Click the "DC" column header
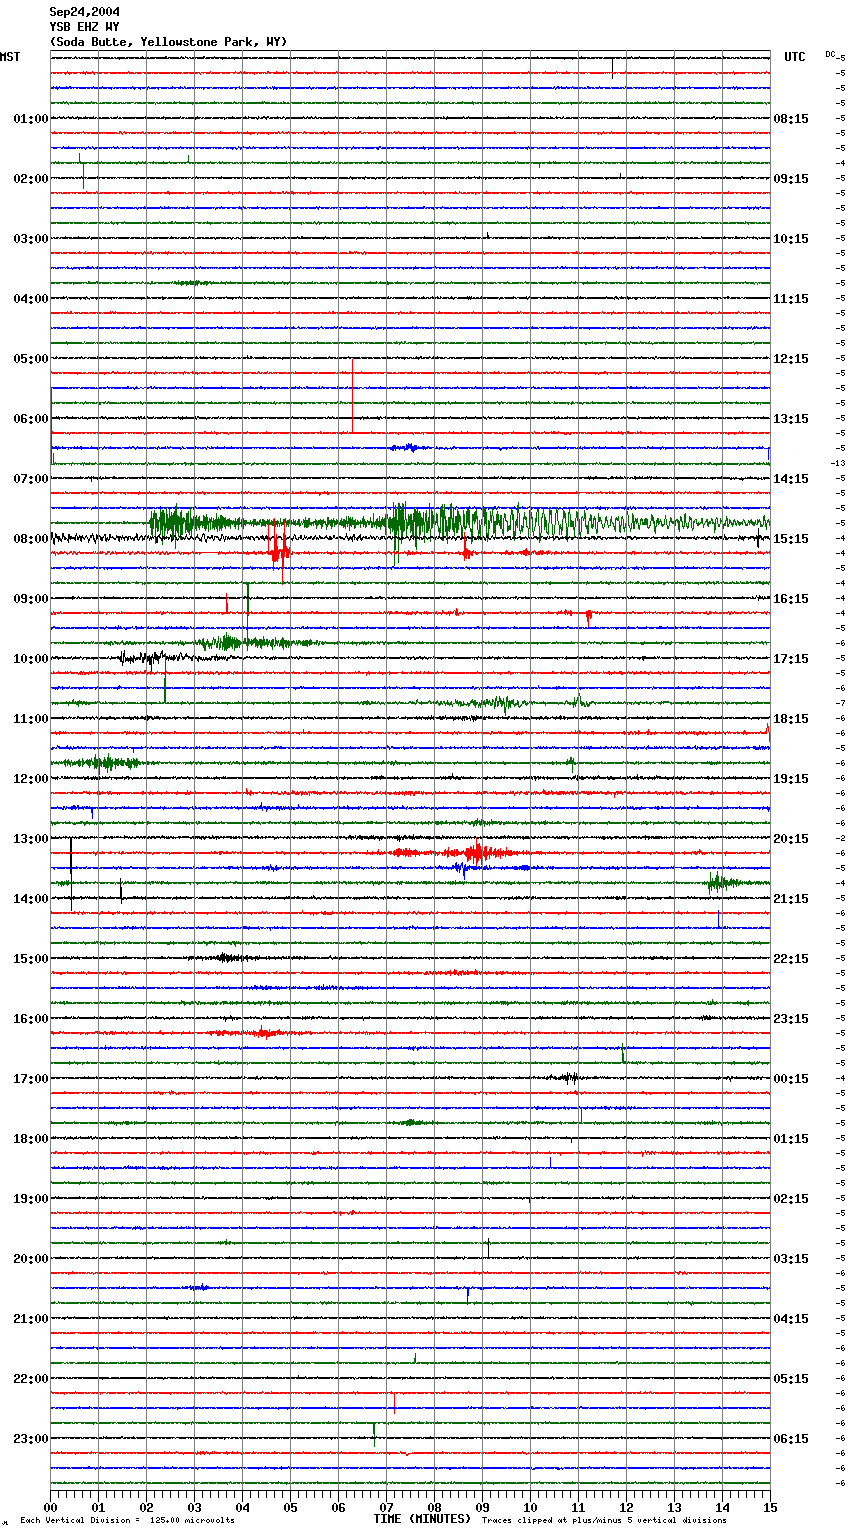 coord(830,54)
